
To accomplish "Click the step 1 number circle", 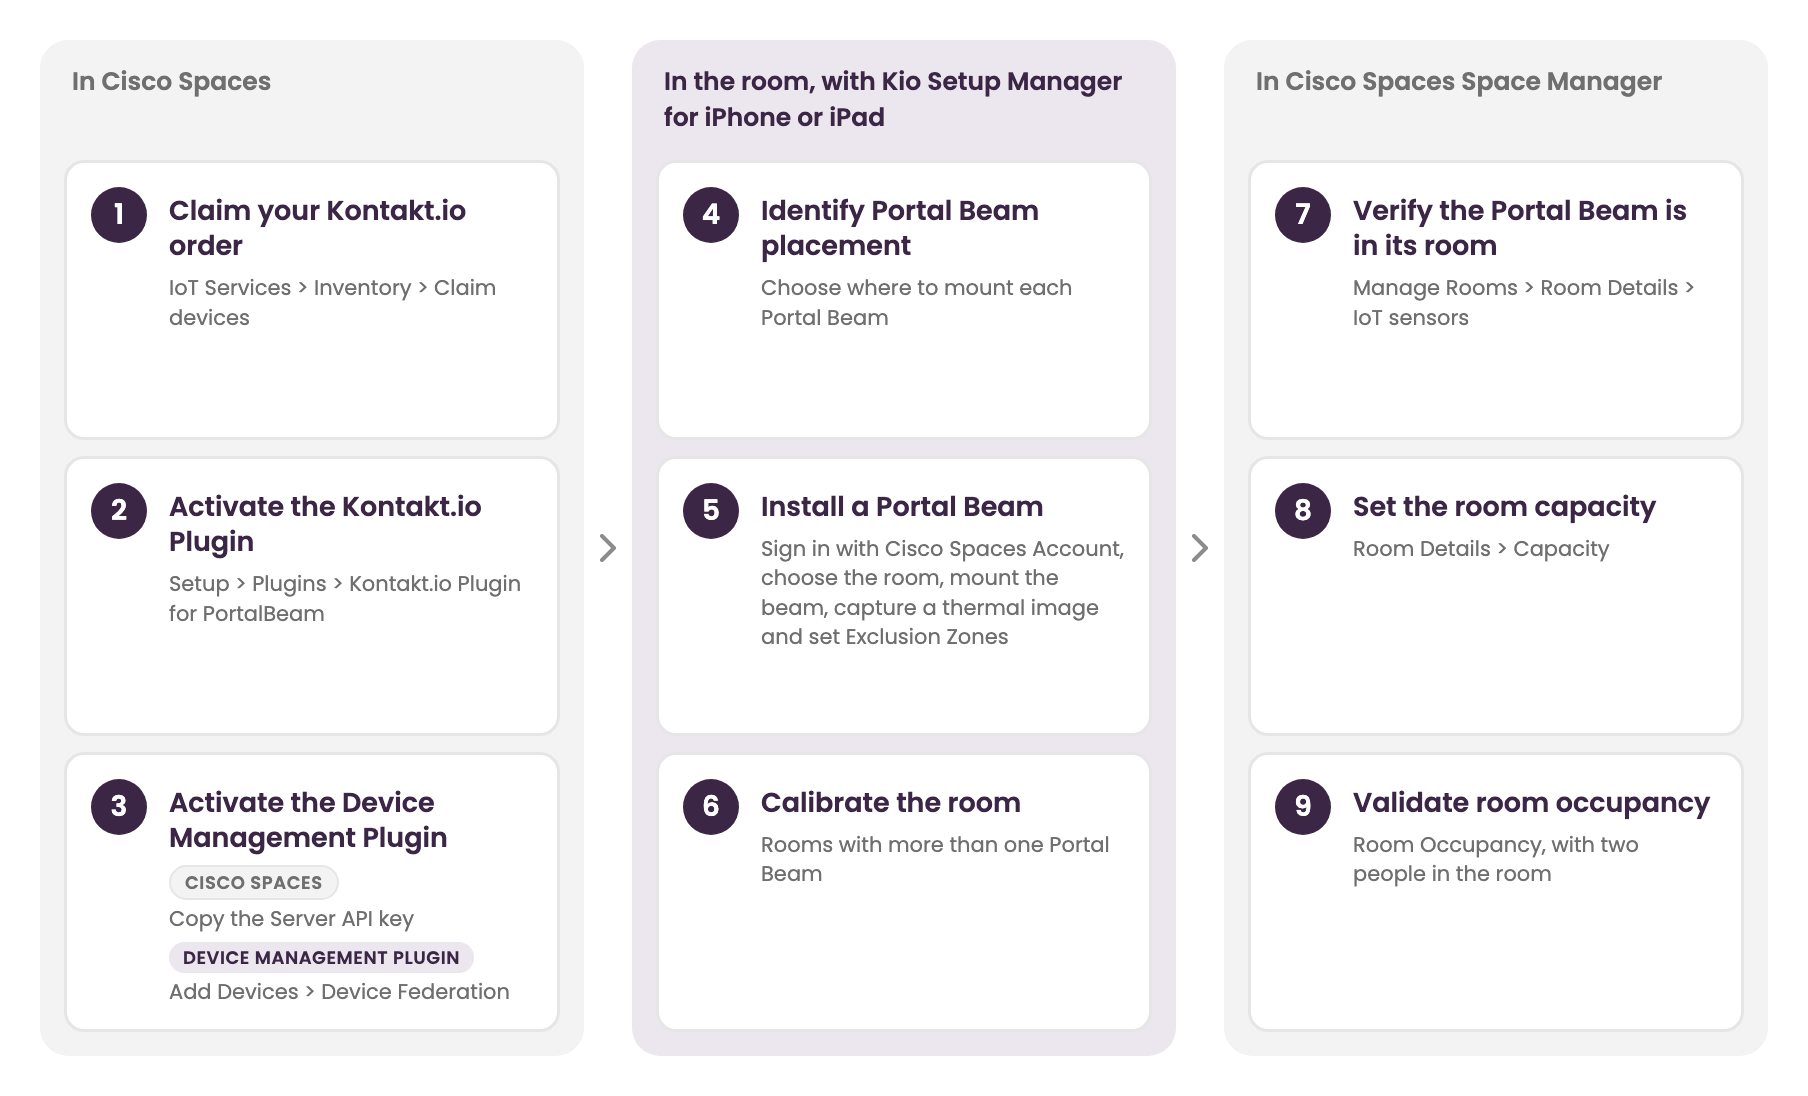I will [x=119, y=215].
